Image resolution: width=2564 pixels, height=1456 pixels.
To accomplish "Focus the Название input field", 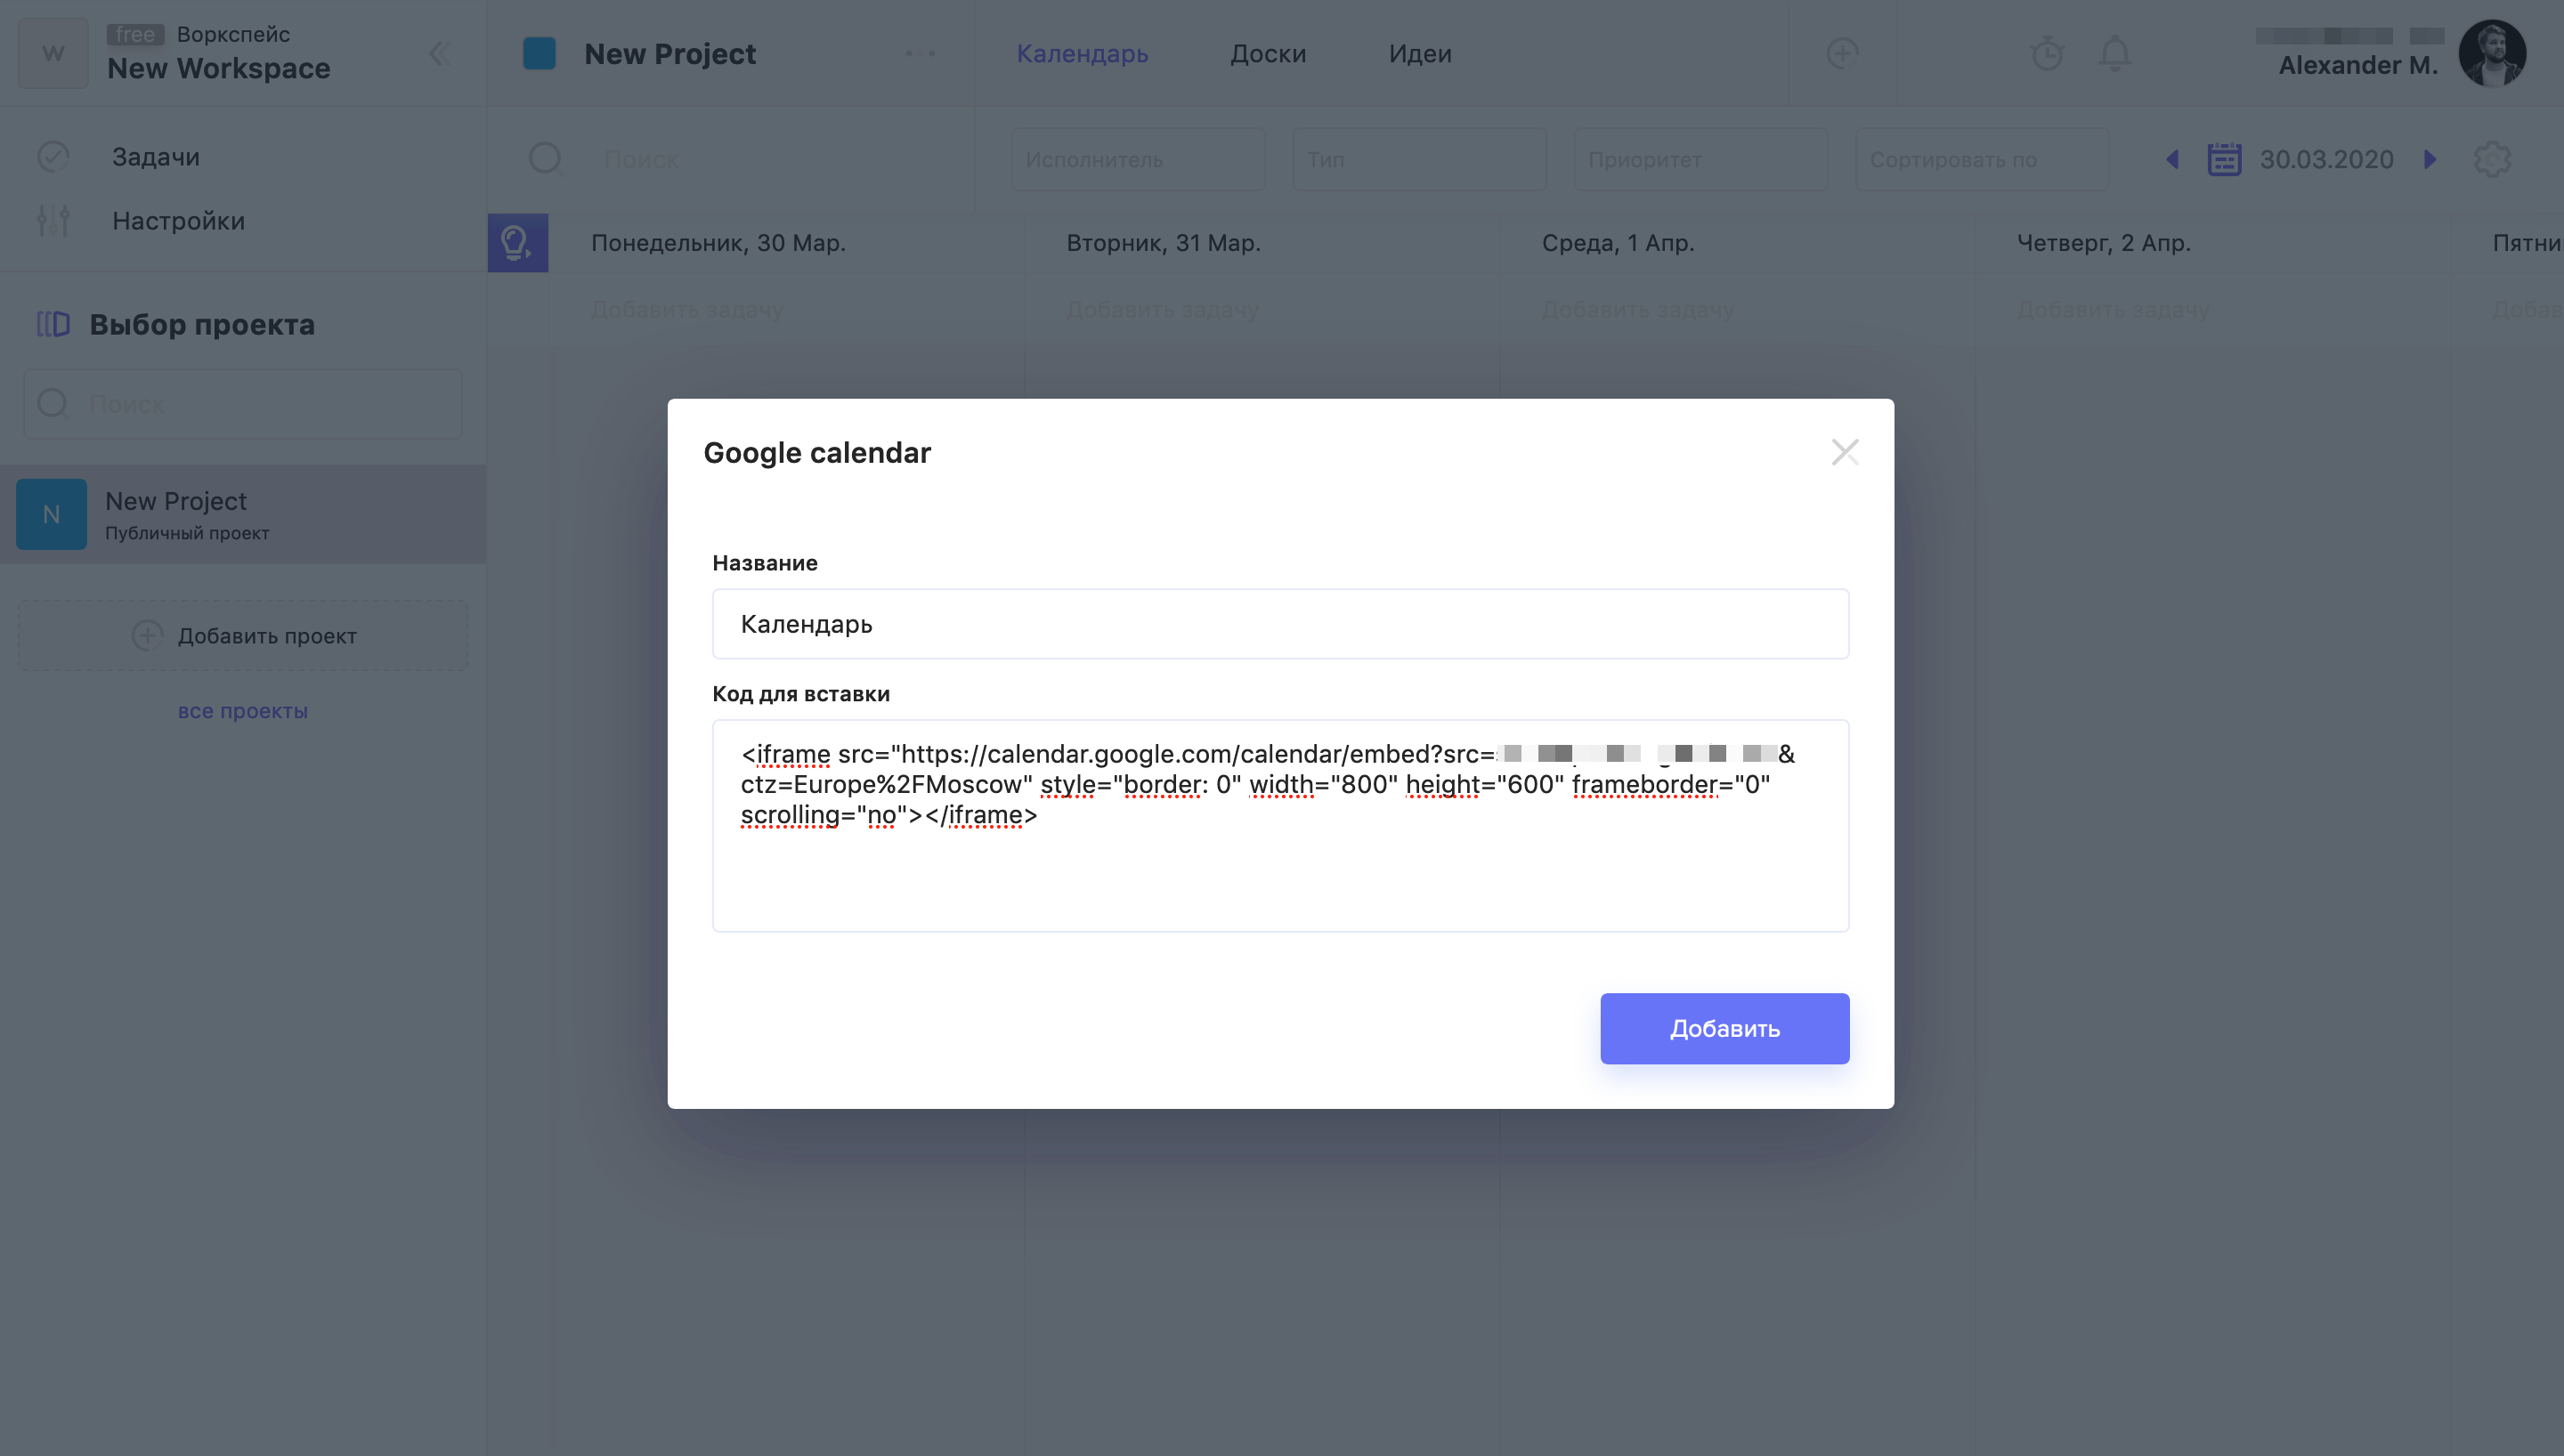I will (x=1280, y=624).
